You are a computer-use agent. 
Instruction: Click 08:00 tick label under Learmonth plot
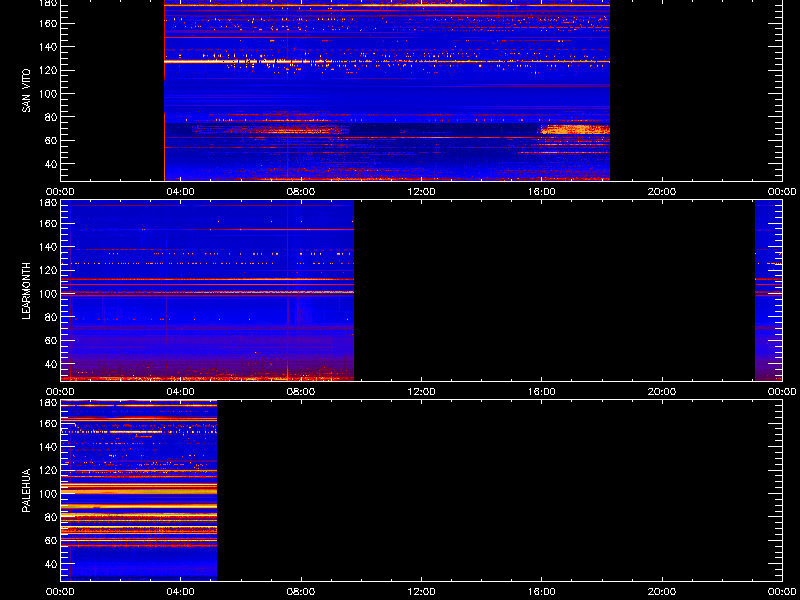tap(301, 392)
